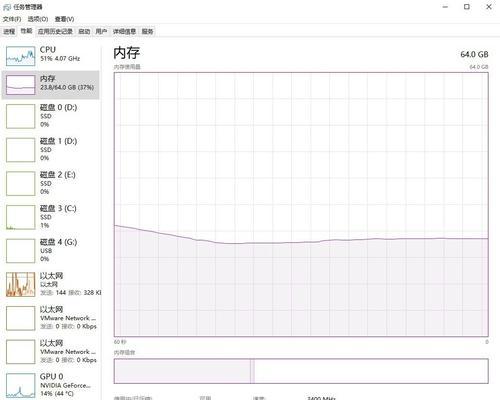This screenshot has width=500, height=400.
Task: Open the 磁盘 0 (D:) SSD entry
Action: (51, 116)
